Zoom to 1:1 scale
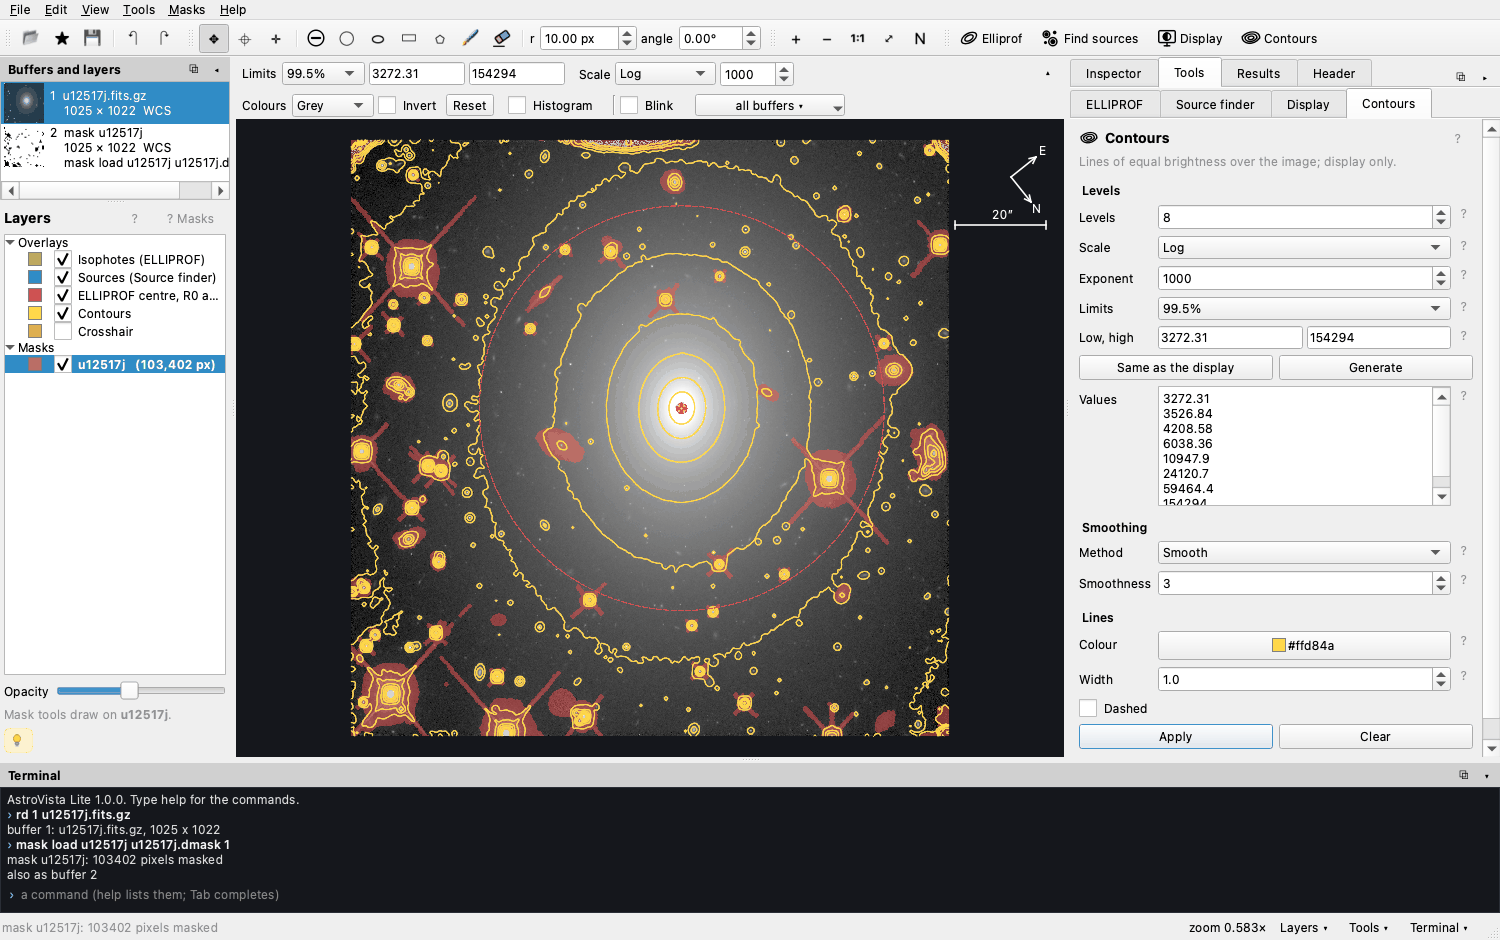The image size is (1500, 940). (x=858, y=39)
